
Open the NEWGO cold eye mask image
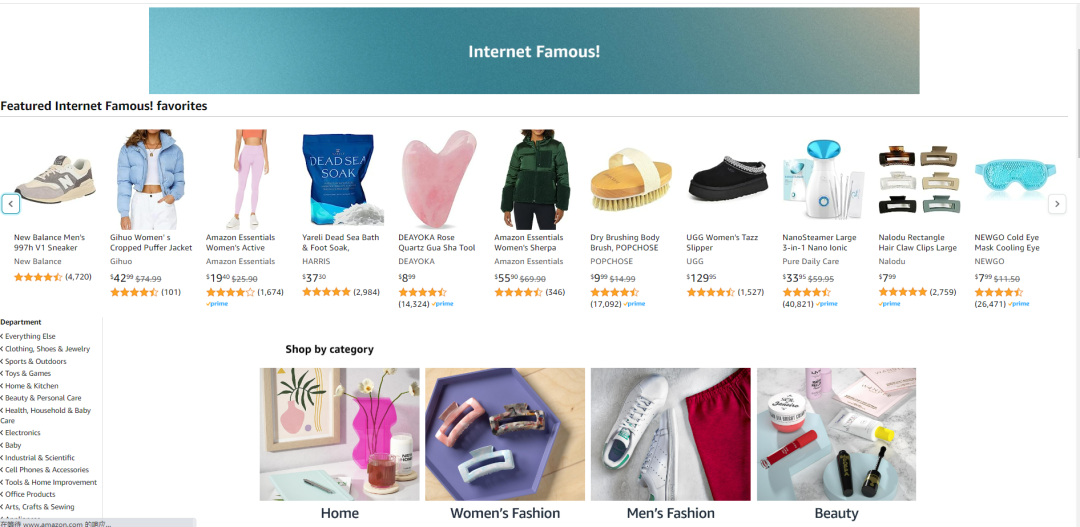1009,178
